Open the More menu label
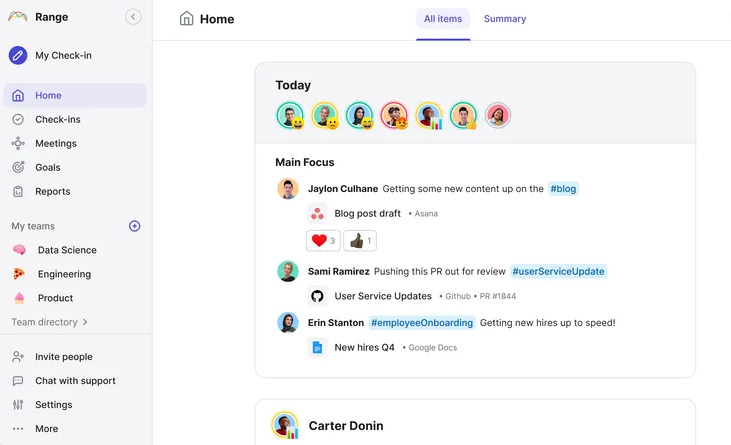This screenshot has width=731, height=445. pyautogui.click(x=47, y=429)
